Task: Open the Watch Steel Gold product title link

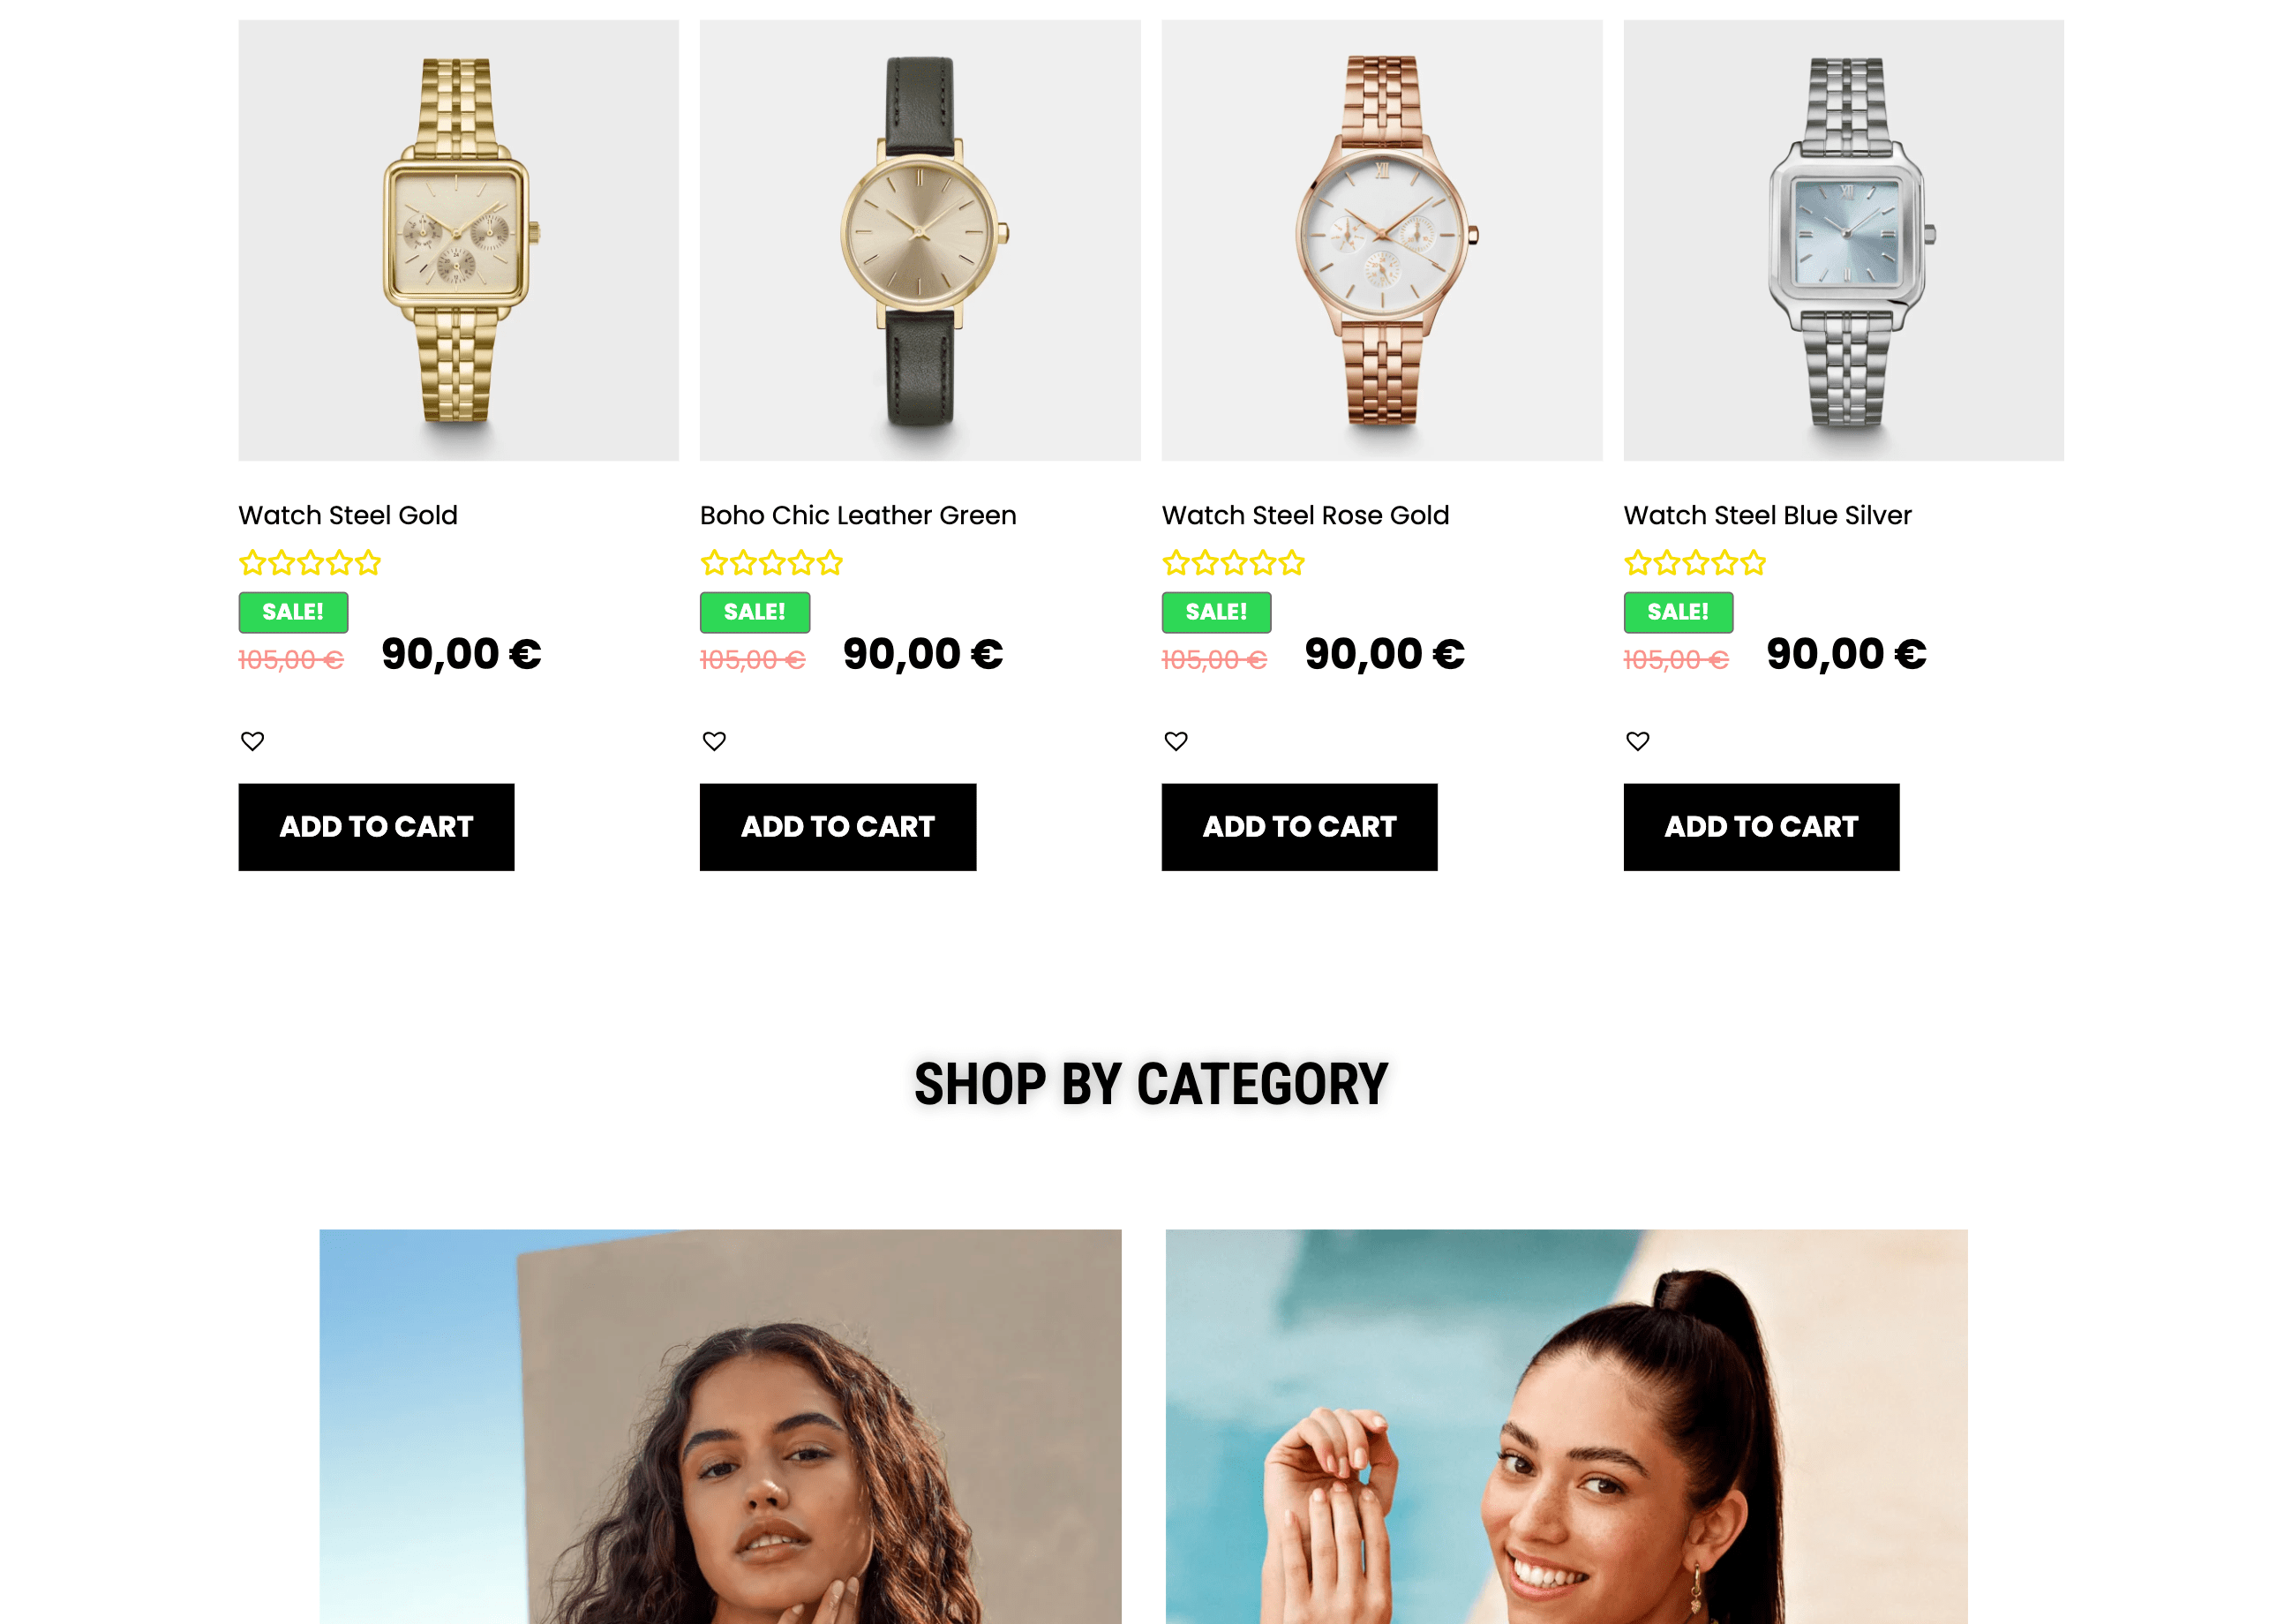Action: [x=348, y=515]
